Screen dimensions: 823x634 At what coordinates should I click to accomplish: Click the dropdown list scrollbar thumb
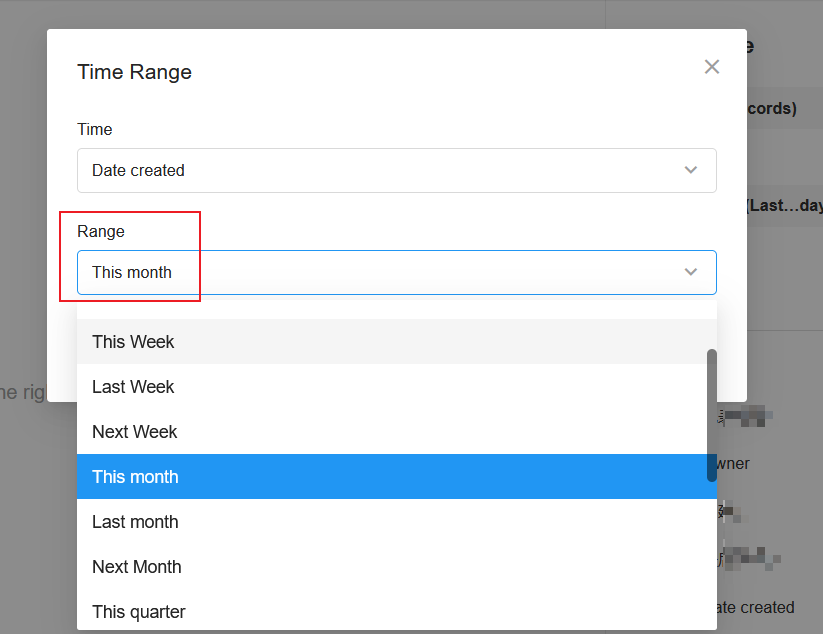[x=712, y=415]
